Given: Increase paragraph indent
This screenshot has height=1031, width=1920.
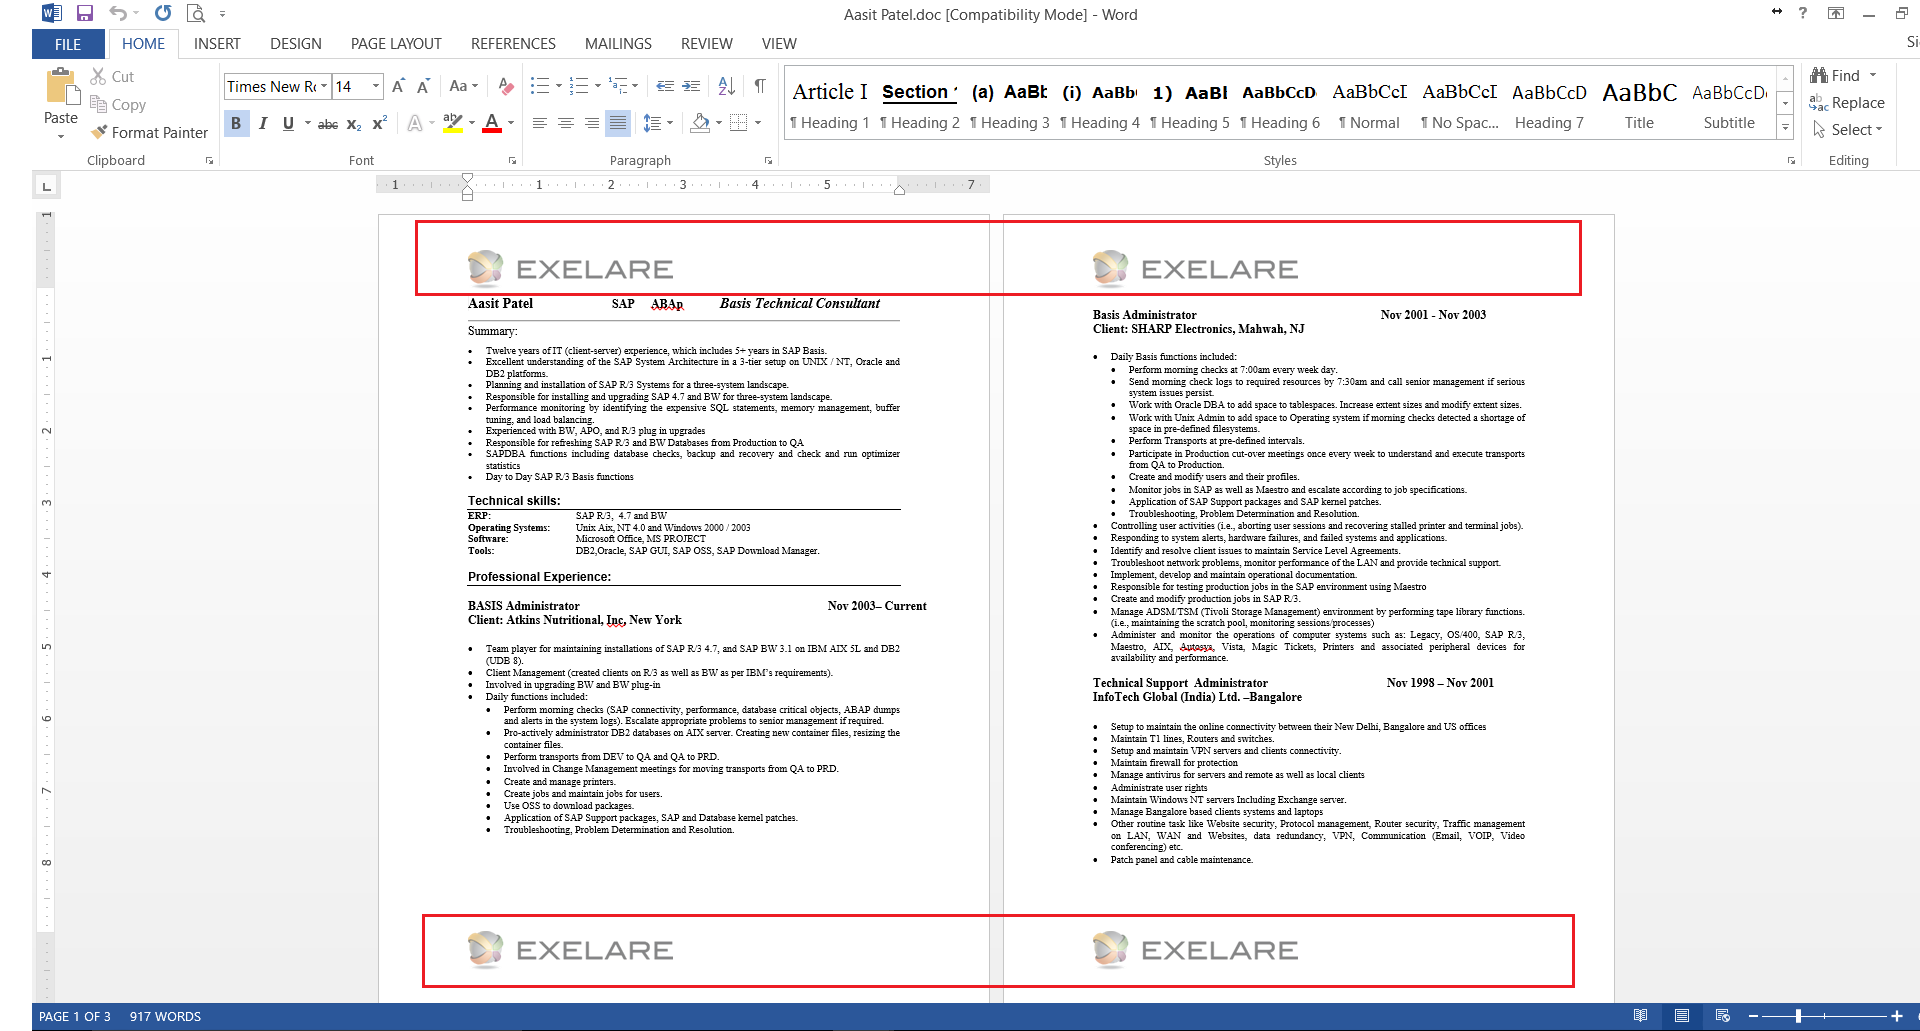Looking at the screenshot, I should (x=691, y=86).
